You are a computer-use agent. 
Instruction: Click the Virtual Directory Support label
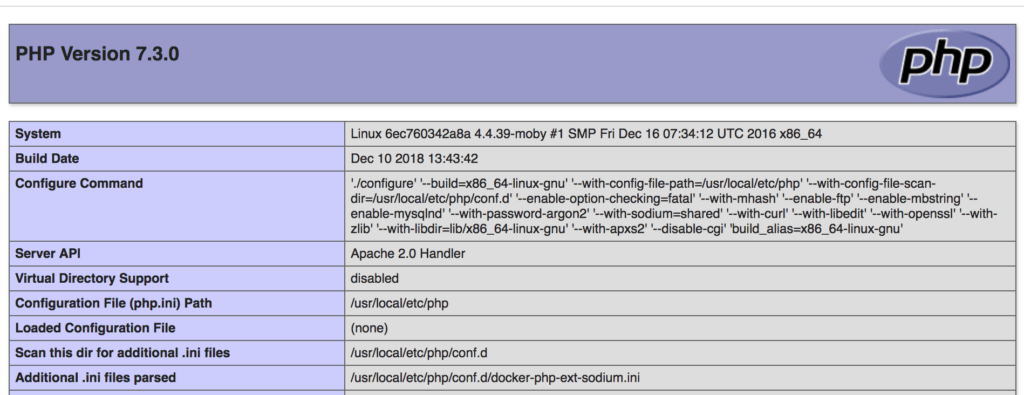click(x=92, y=278)
